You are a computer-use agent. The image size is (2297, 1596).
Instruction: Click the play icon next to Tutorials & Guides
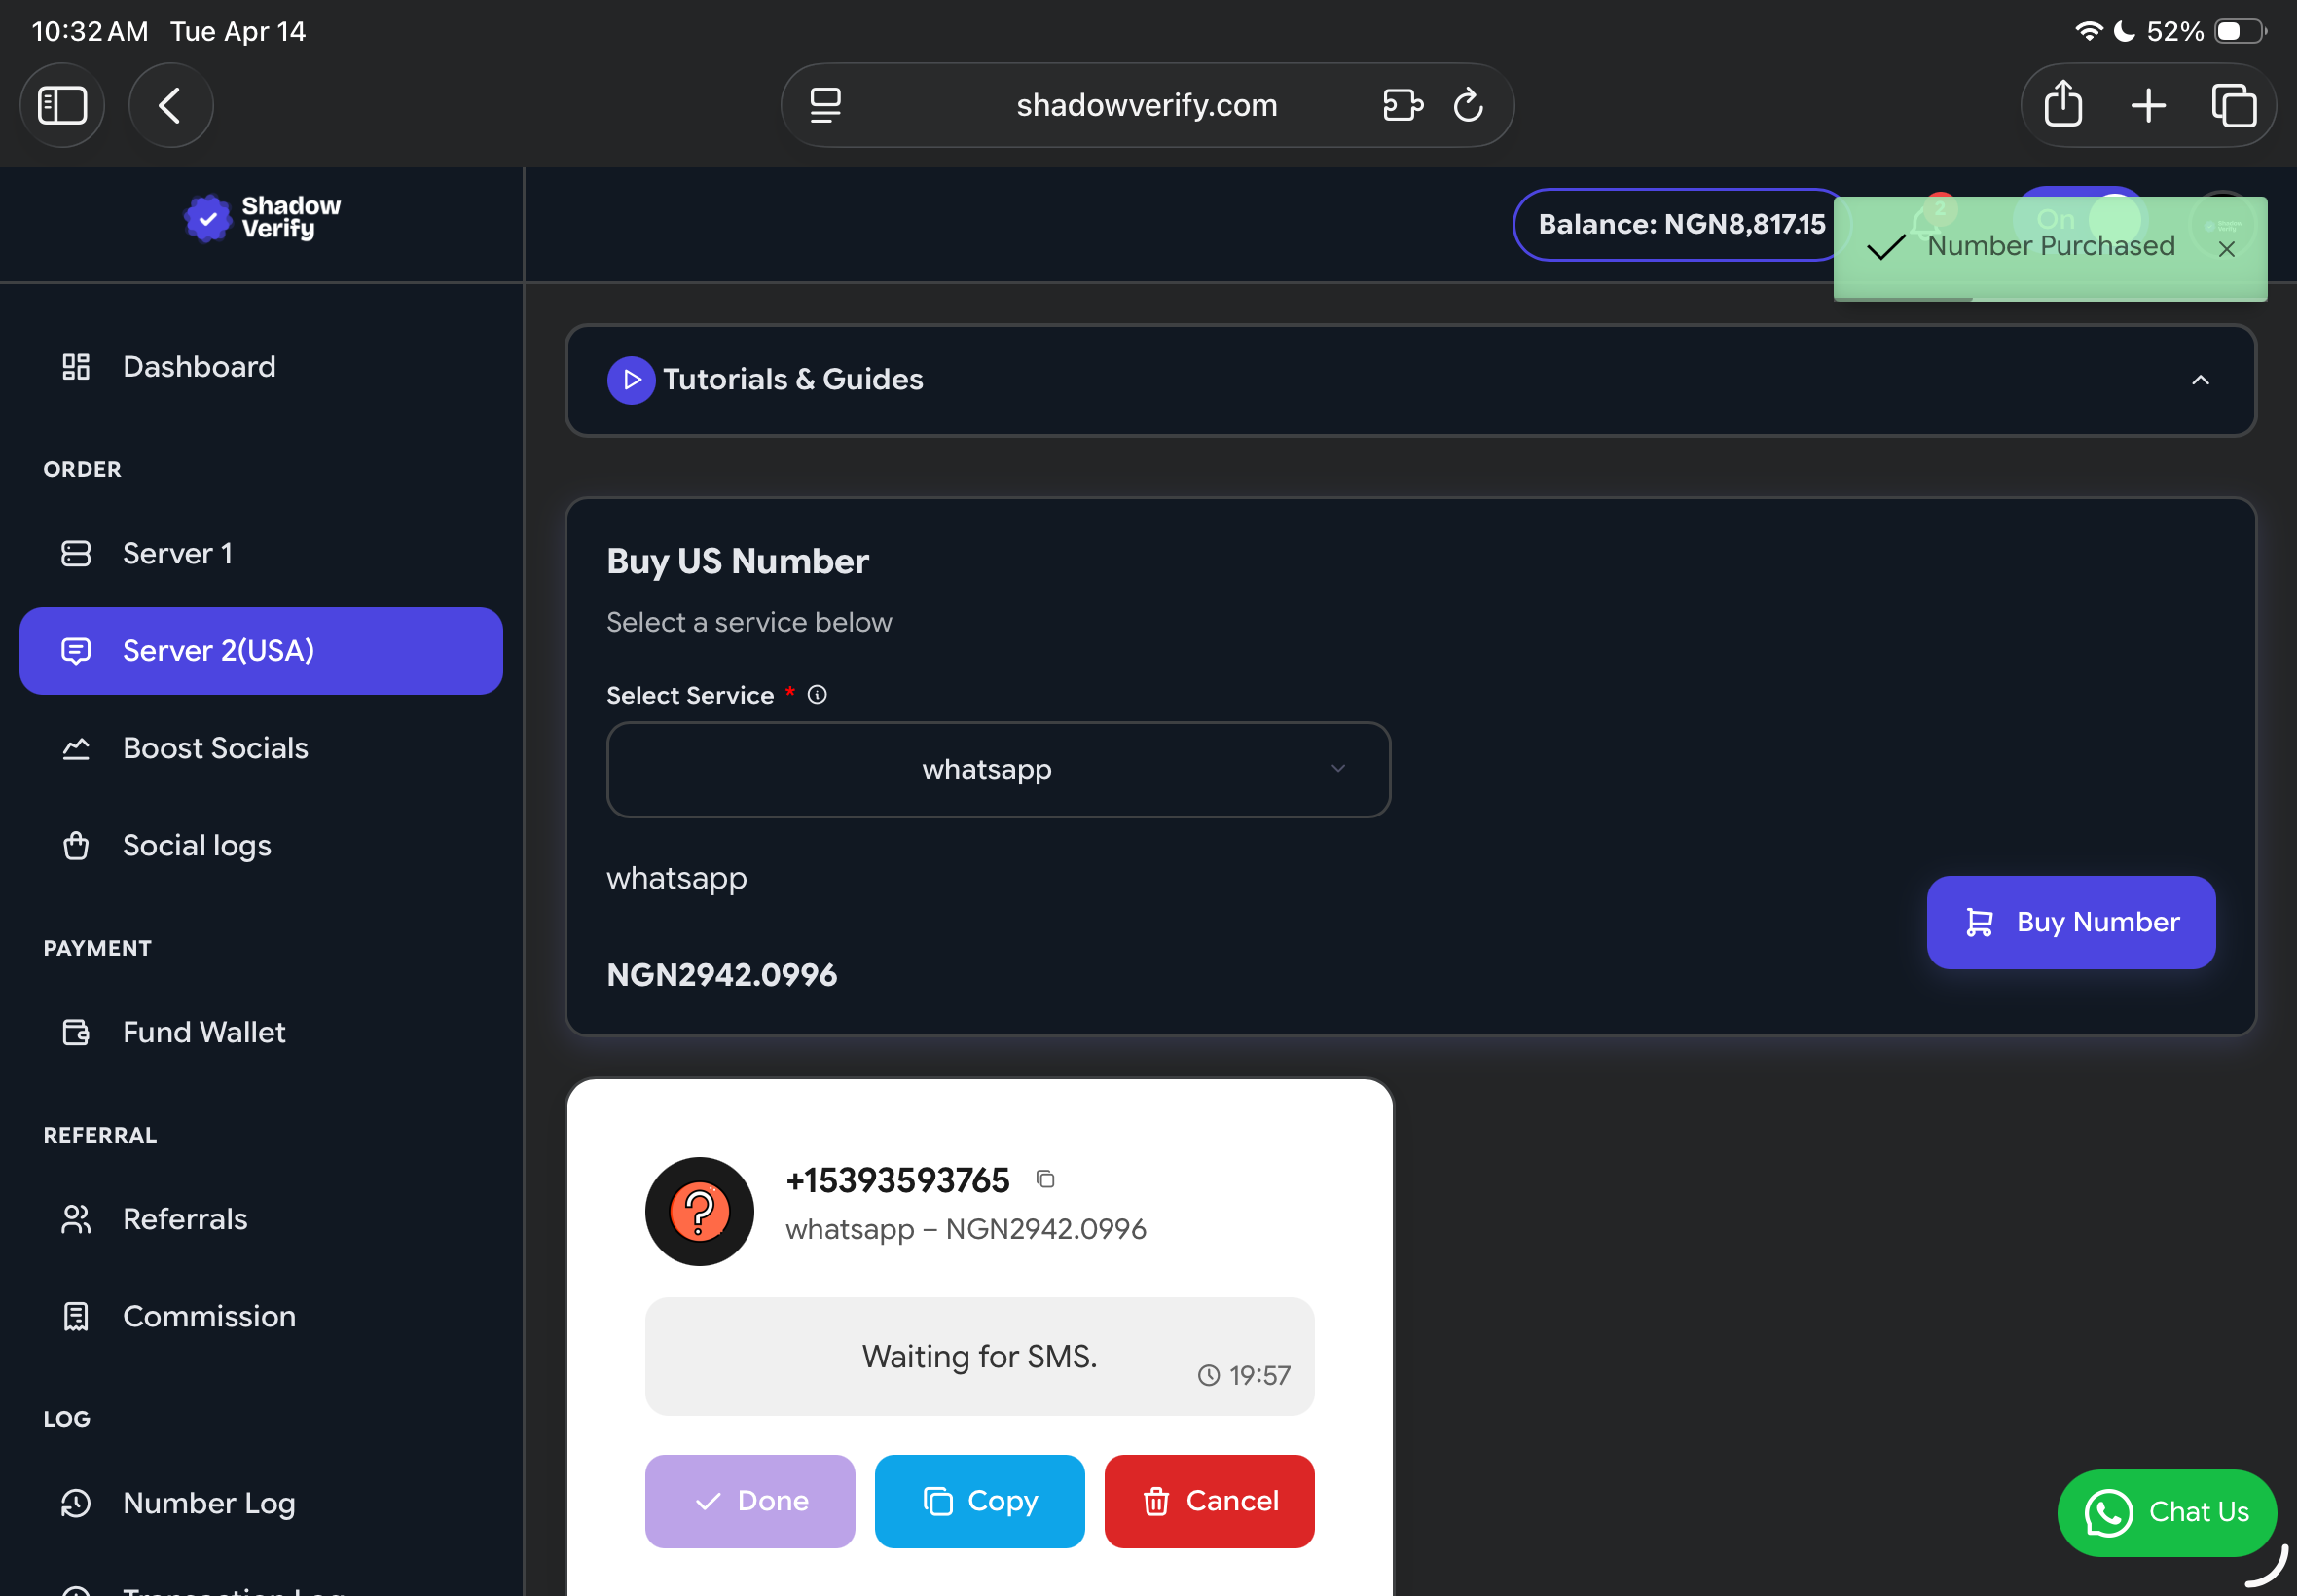pyautogui.click(x=630, y=380)
